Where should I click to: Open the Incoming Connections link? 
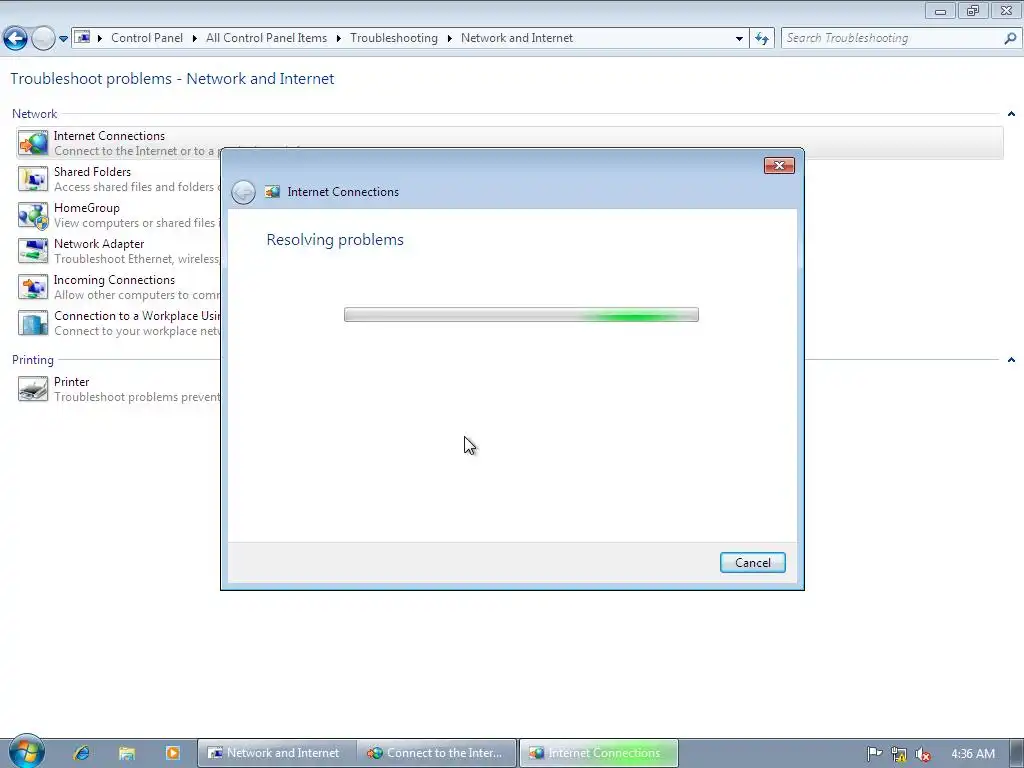pyautogui.click(x=114, y=280)
